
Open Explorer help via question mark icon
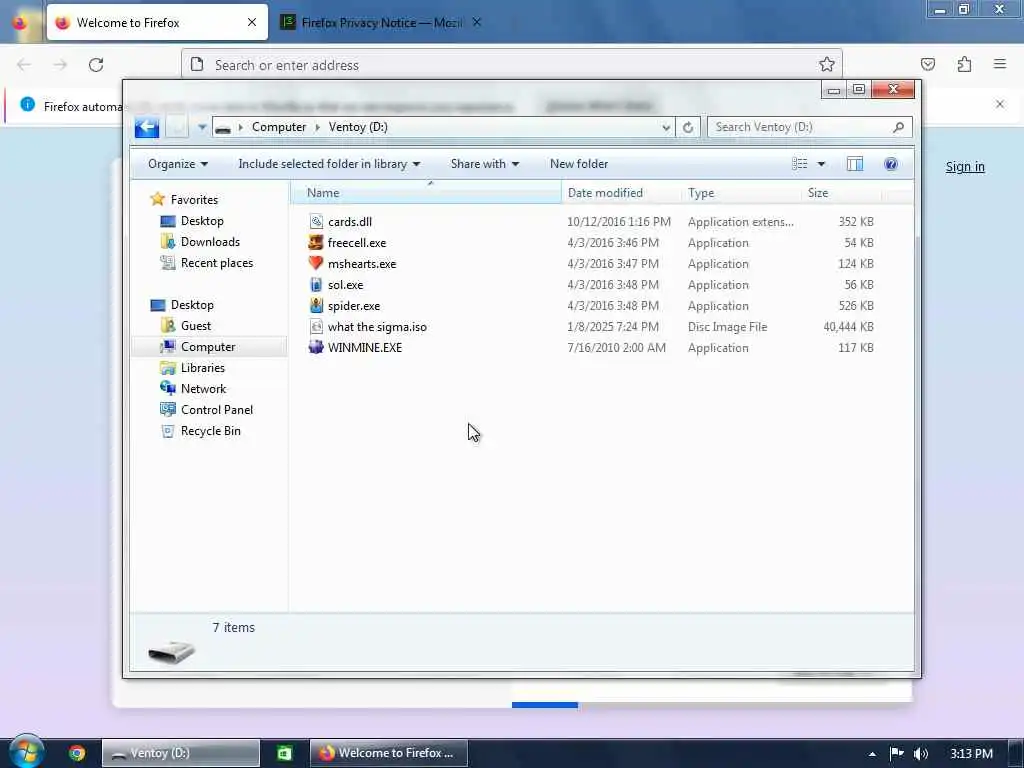pos(891,164)
